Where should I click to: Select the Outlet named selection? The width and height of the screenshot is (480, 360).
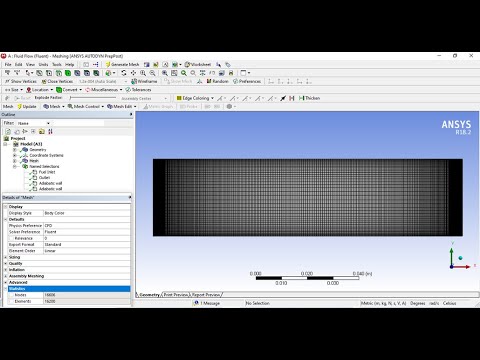coord(44,178)
